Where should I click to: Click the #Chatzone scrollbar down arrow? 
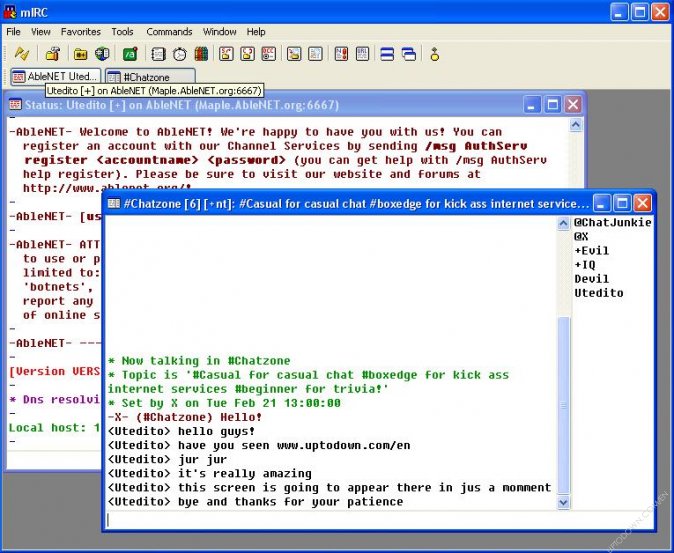563,502
